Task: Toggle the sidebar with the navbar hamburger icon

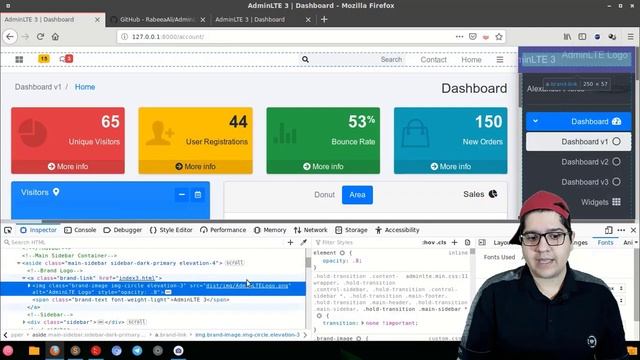Action: (500, 60)
